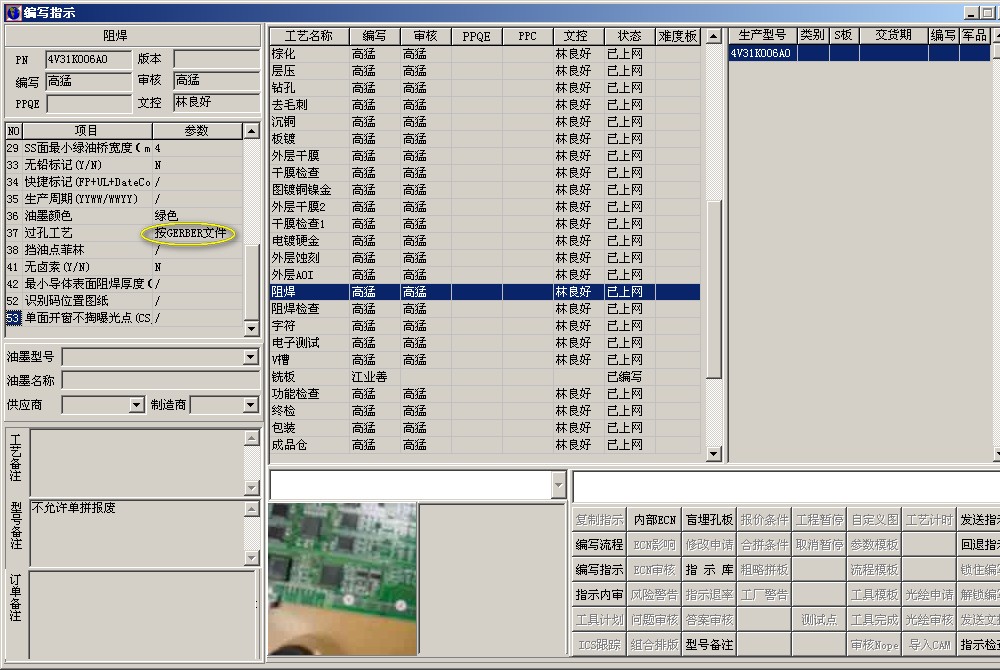
Task: Click the 内部ECN button
Action: pyautogui.click(x=654, y=520)
